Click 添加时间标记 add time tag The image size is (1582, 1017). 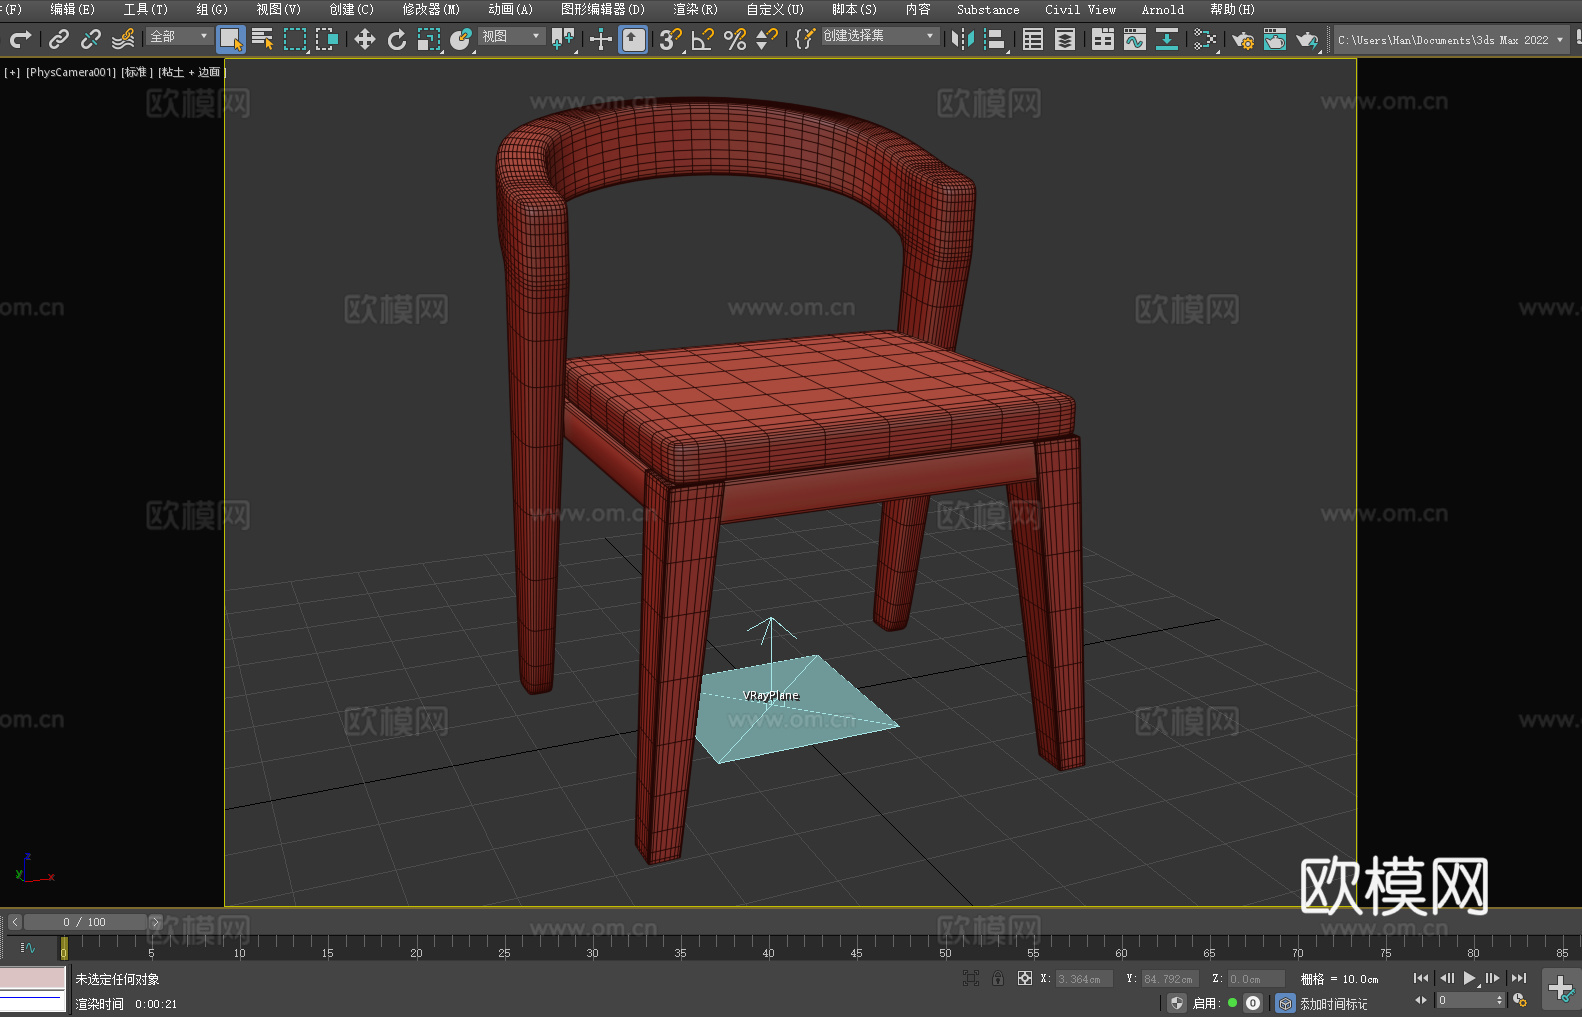[x=1333, y=1003]
